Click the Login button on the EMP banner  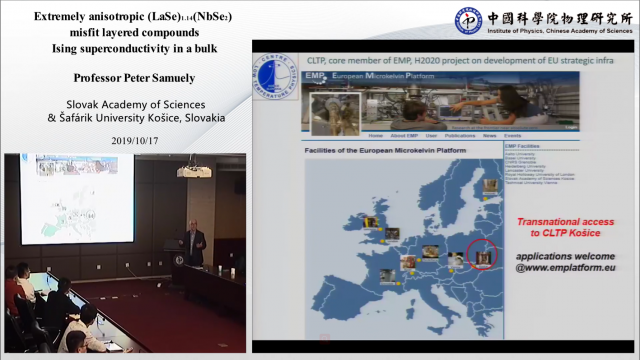click(x=571, y=127)
